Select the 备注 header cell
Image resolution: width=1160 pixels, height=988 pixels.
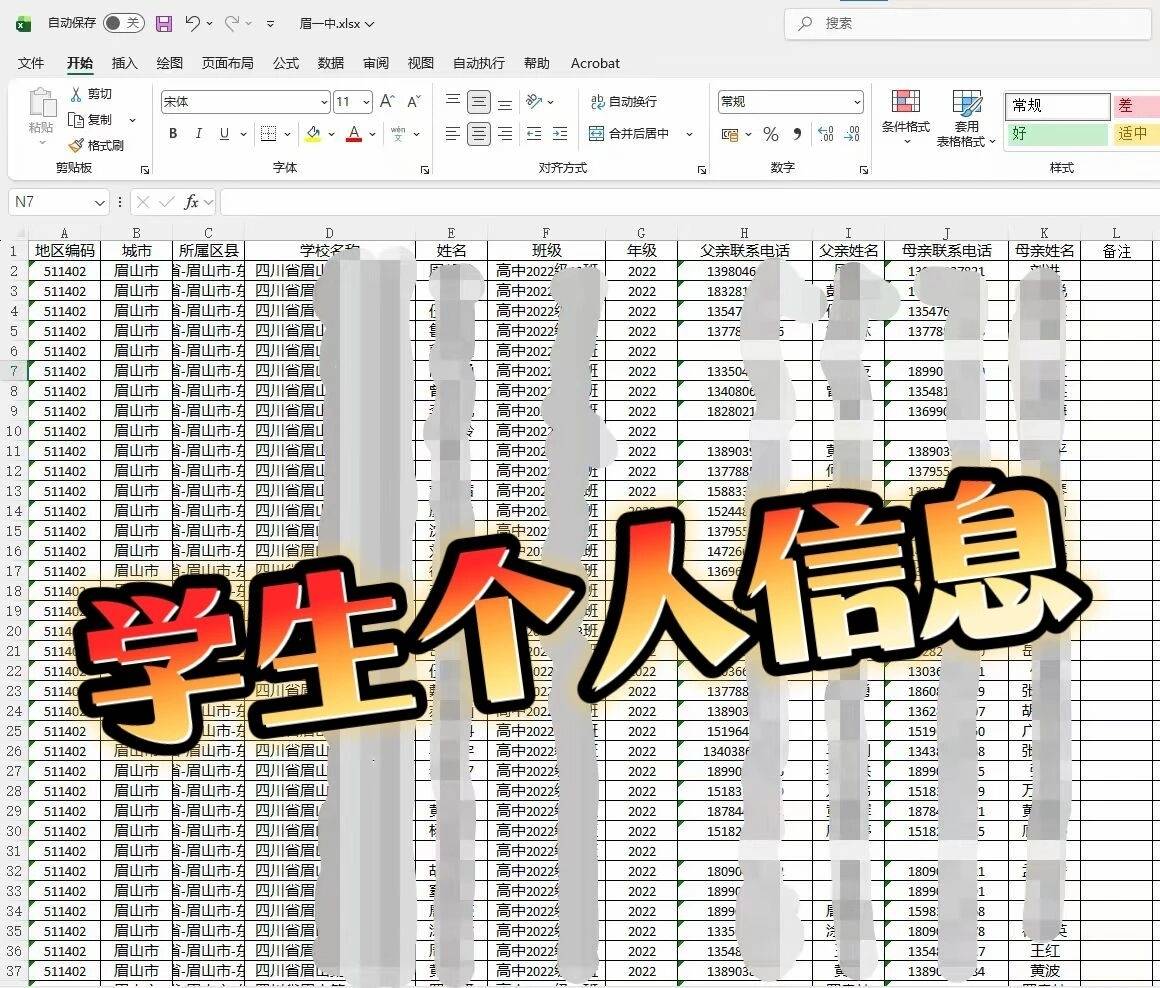(x=1116, y=251)
